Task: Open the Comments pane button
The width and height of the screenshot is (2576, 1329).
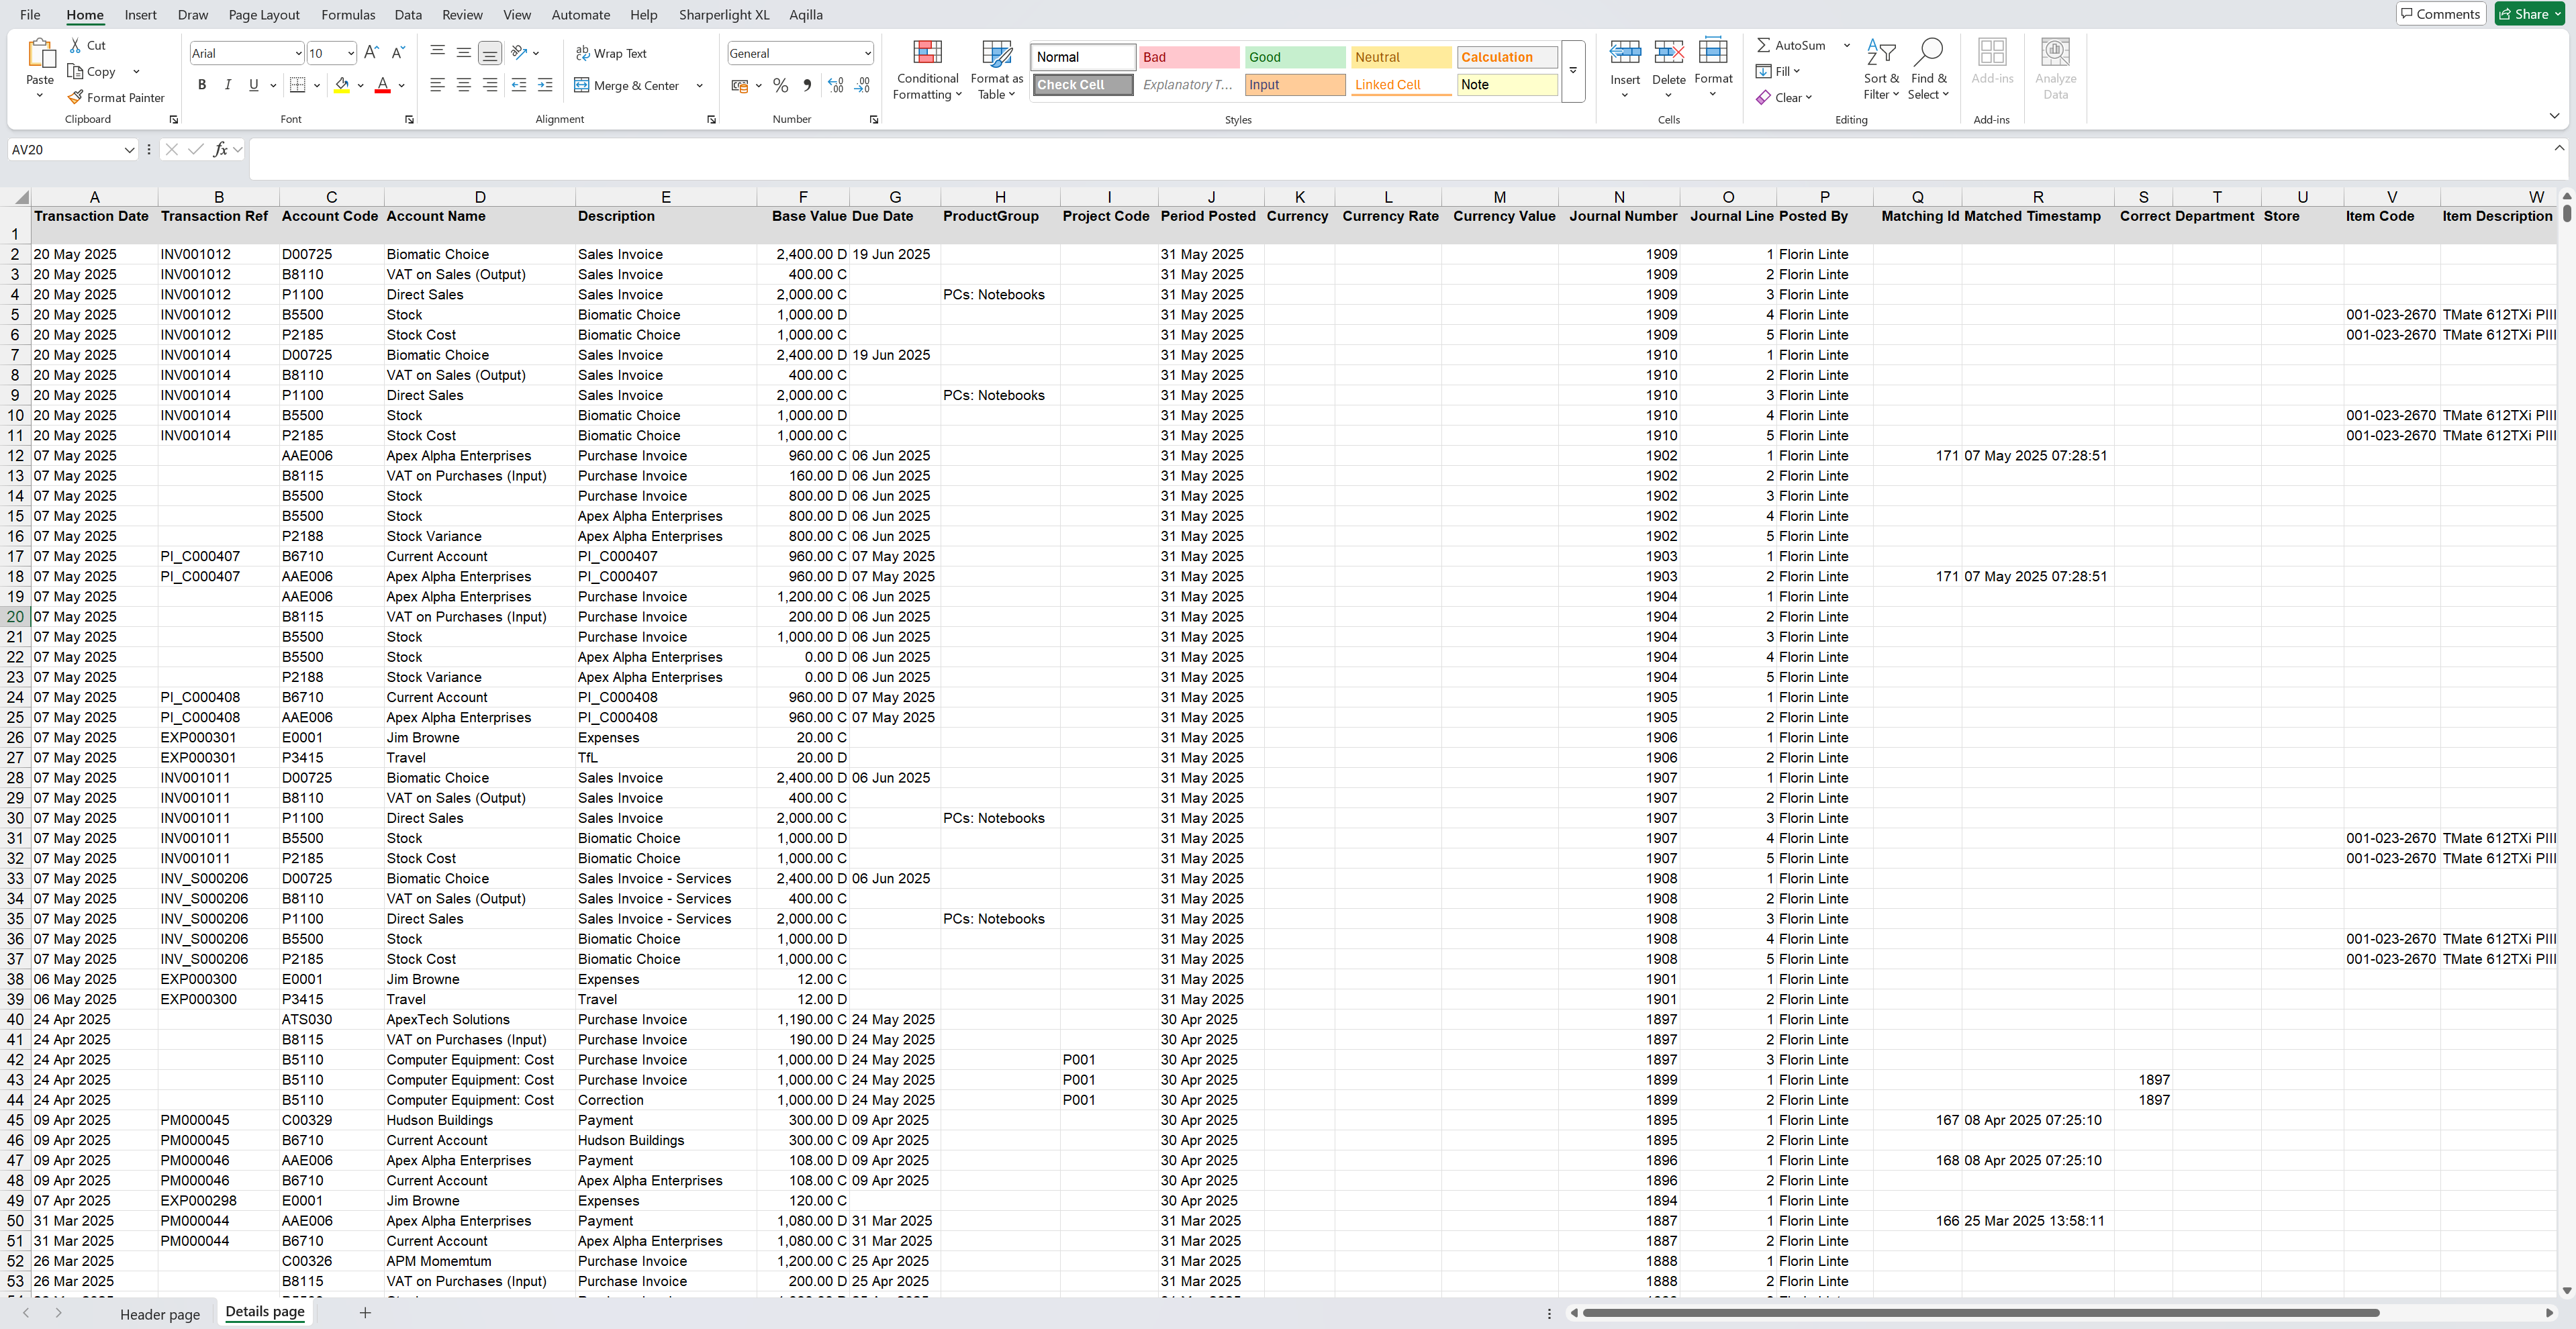Action: pyautogui.click(x=2439, y=14)
